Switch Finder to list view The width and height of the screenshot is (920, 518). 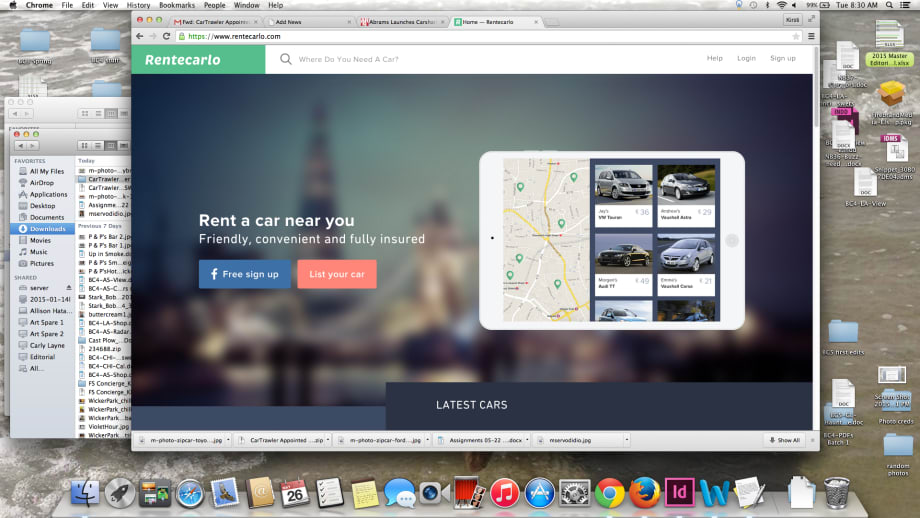(x=97, y=145)
